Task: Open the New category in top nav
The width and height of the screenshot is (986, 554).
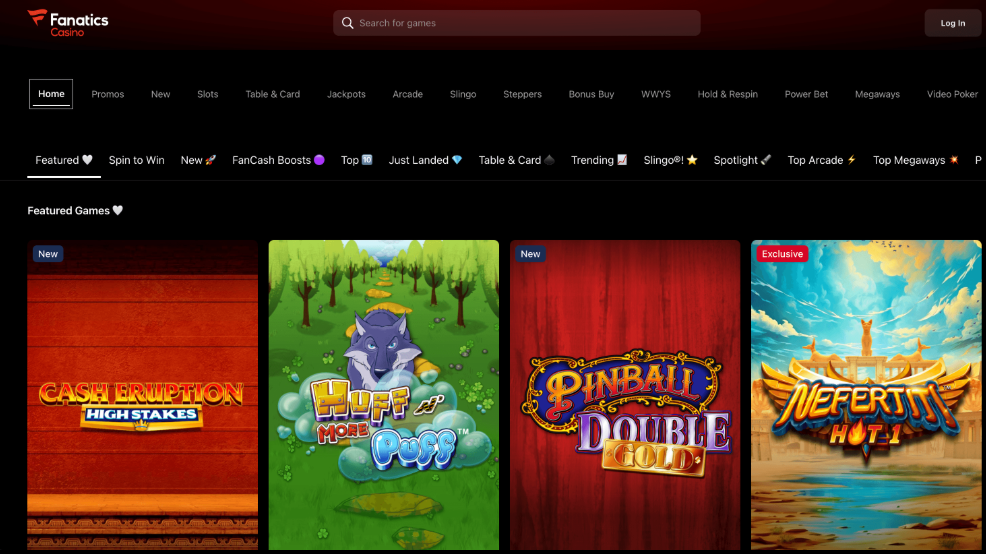Action: tap(160, 94)
